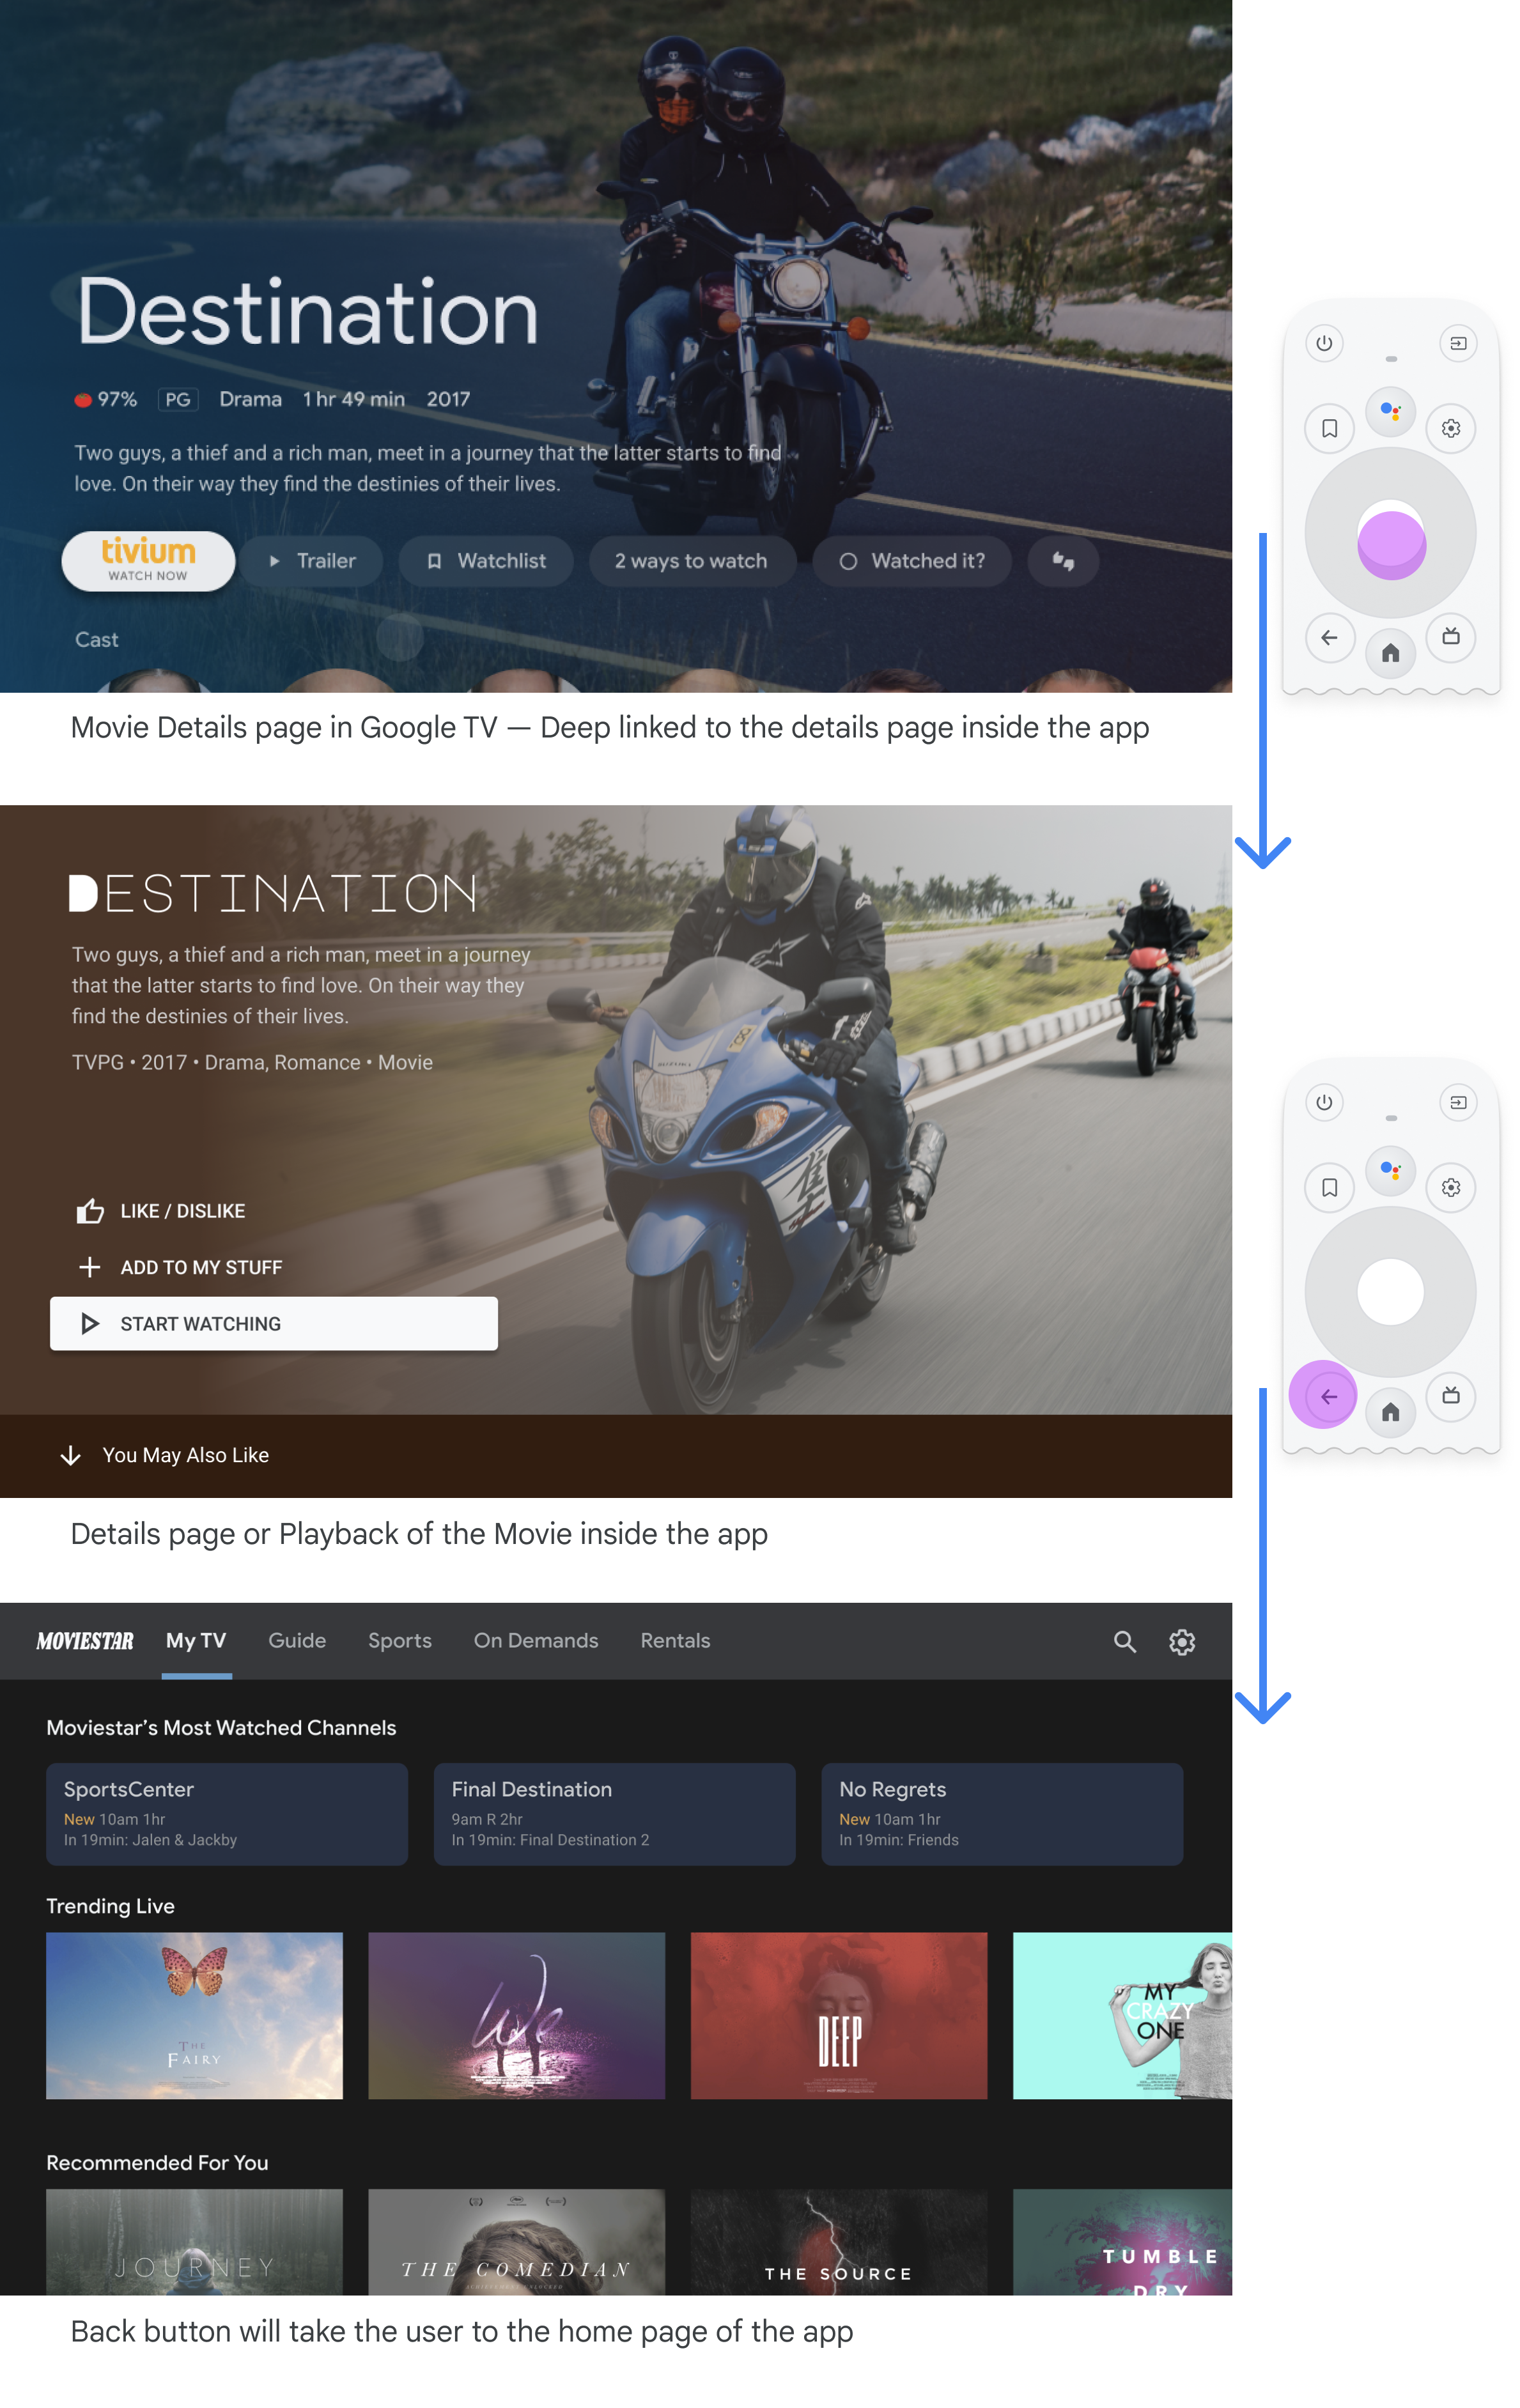Toggle back button on second remote
1520x2408 pixels.
coord(1326,1394)
